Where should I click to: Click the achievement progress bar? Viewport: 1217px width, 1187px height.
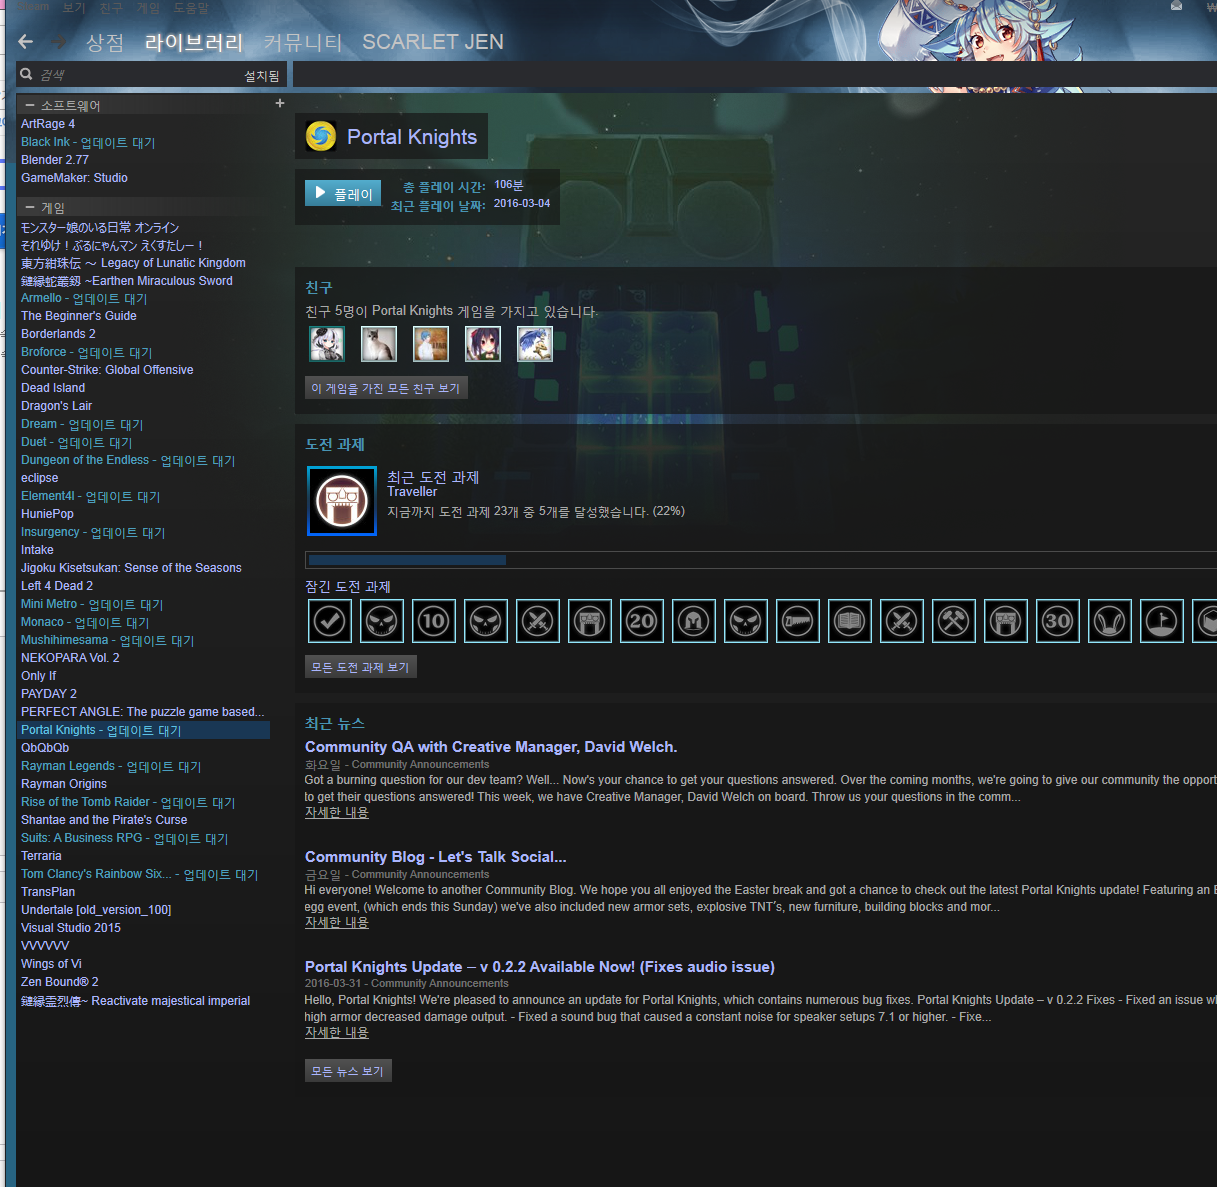[x=761, y=560]
